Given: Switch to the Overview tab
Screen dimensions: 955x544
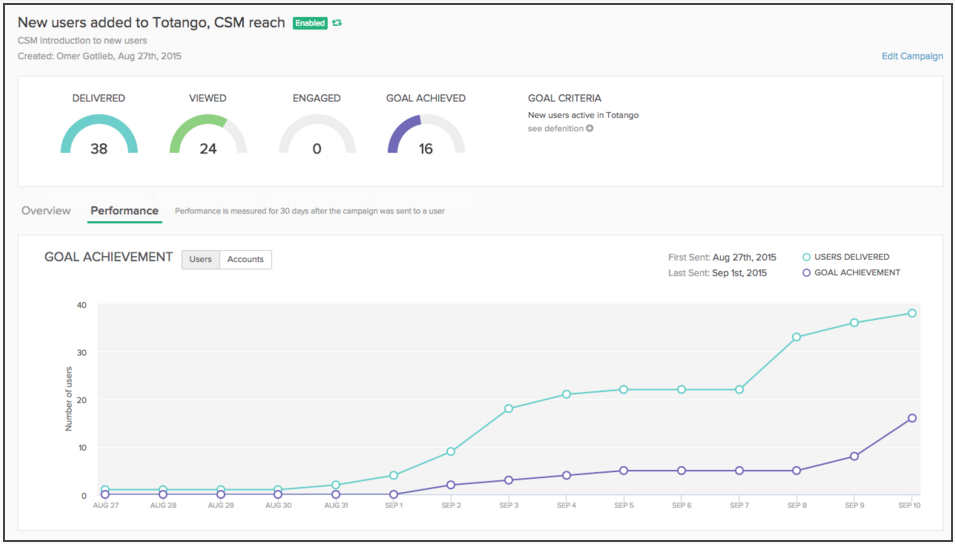Looking at the screenshot, I should point(46,211).
